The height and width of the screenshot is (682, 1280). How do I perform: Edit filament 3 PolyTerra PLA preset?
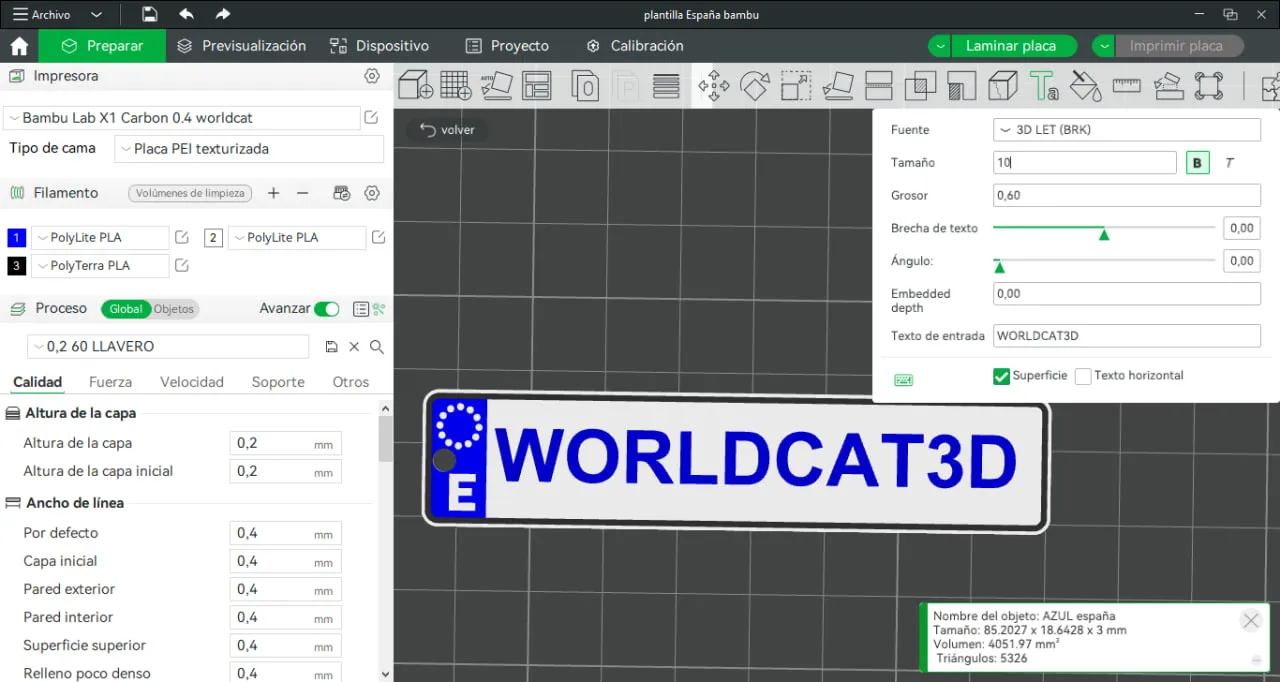coord(182,266)
